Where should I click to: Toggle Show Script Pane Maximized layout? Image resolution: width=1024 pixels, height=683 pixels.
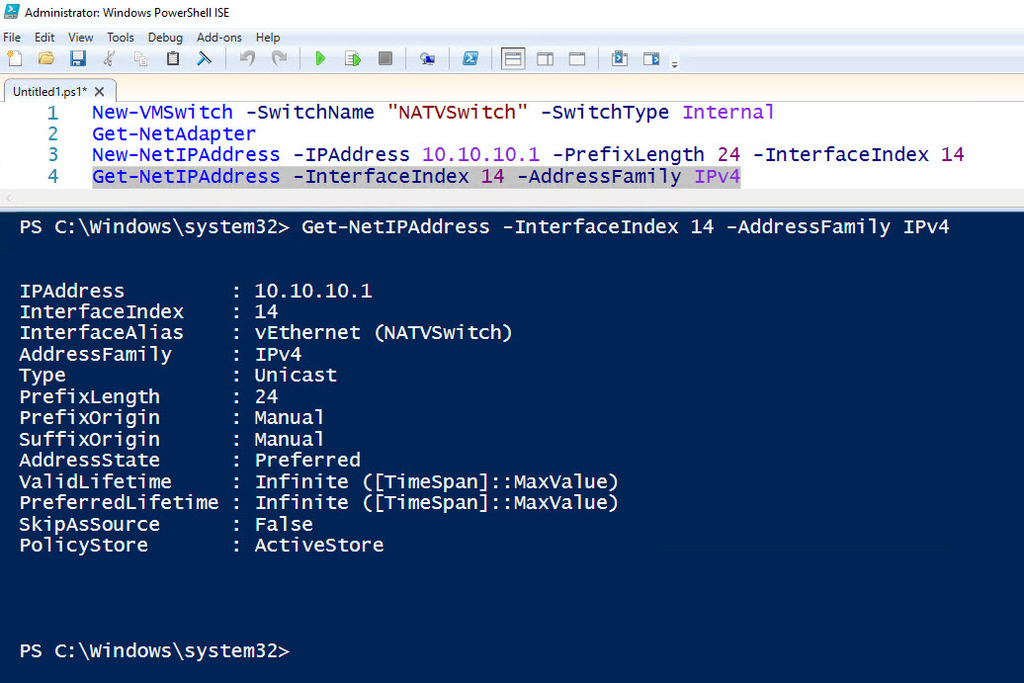click(x=577, y=58)
